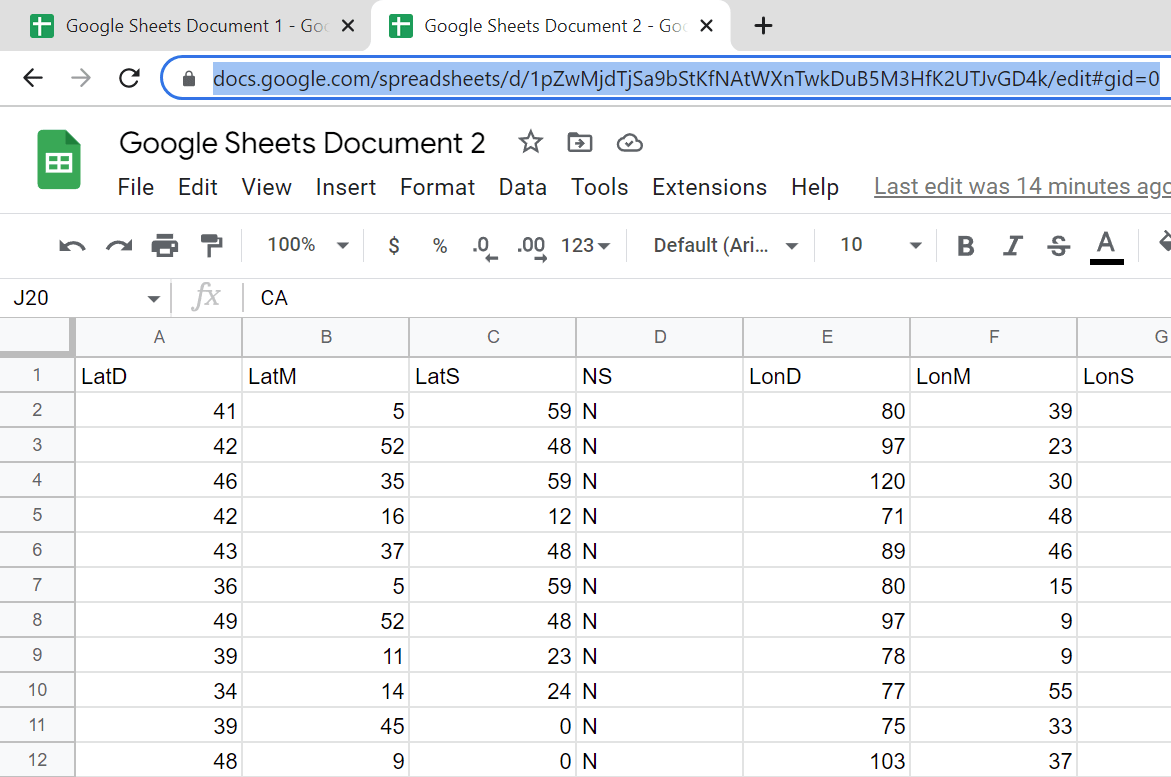Open the Data menu
The image size is (1171, 777).
tap(523, 187)
